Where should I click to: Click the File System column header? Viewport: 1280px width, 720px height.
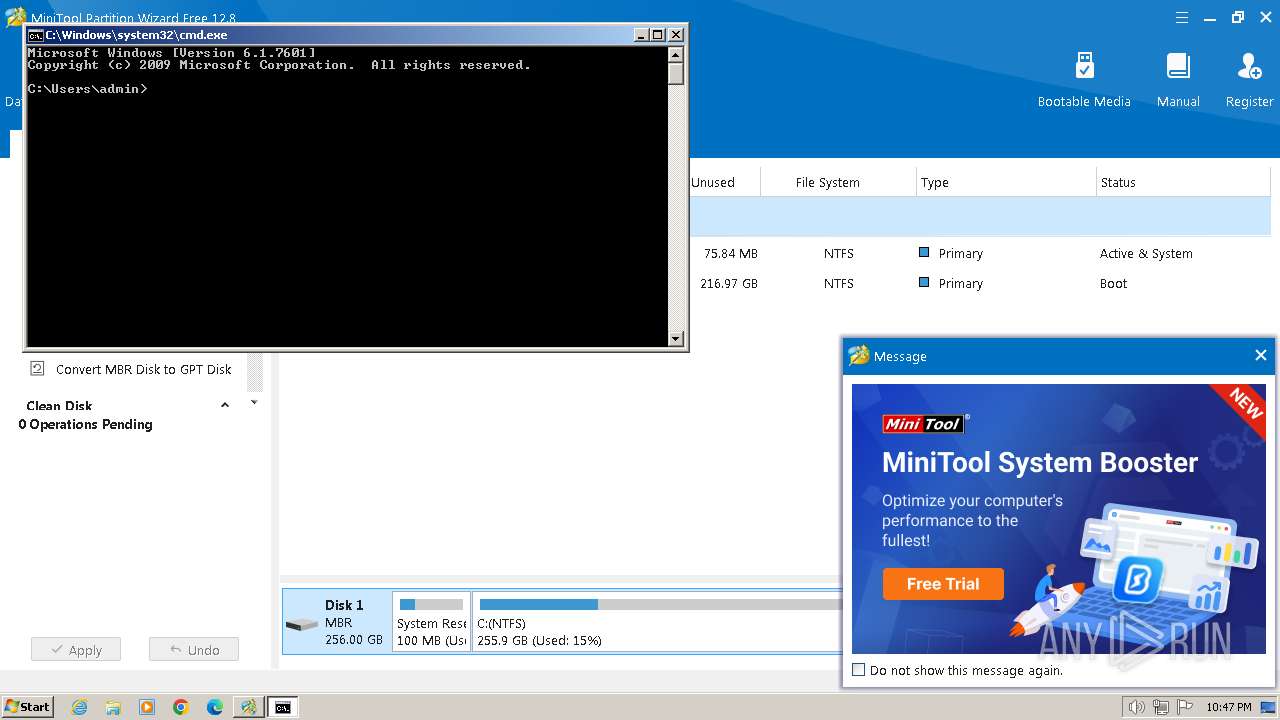point(828,182)
